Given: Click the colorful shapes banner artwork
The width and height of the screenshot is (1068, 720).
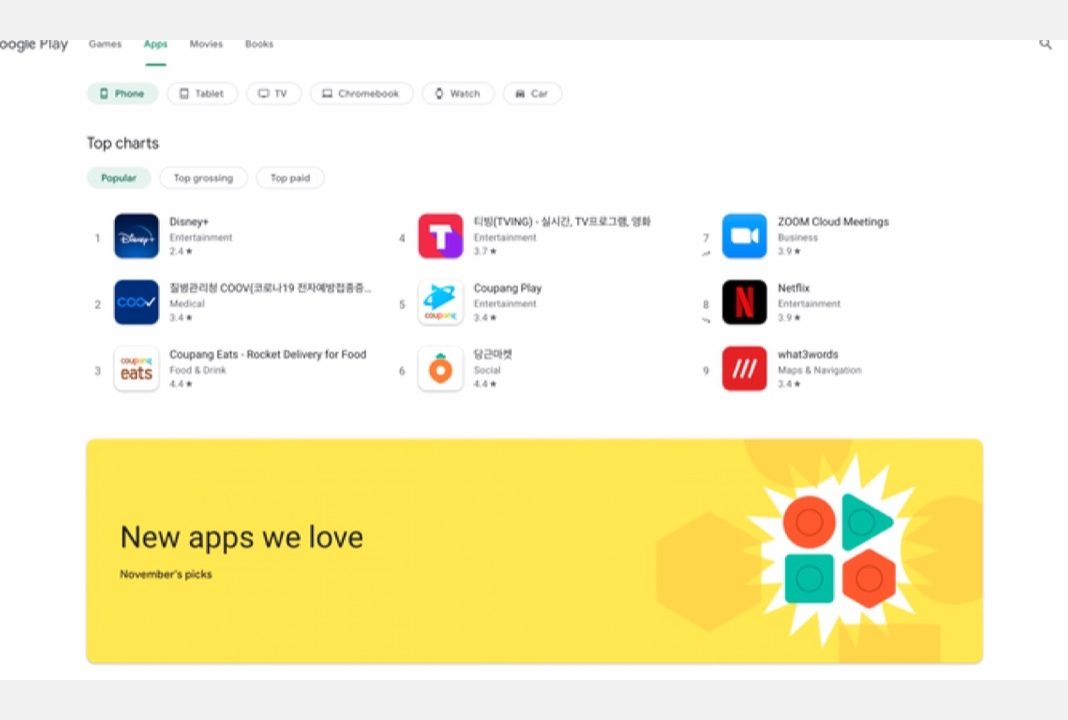Looking at the screenshot, I should 838,550.
